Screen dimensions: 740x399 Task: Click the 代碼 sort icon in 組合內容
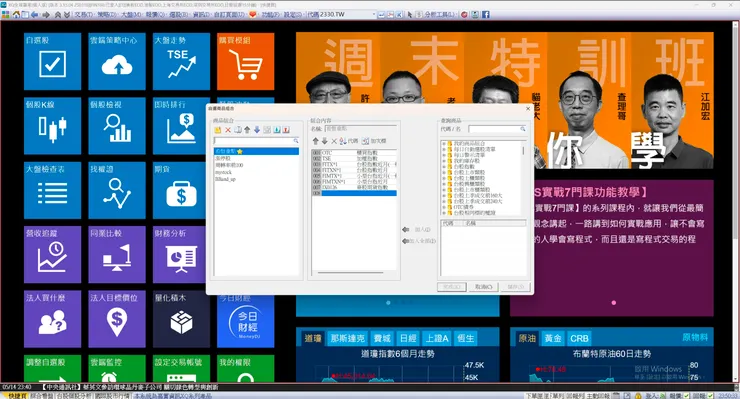(x=349, y=141)
